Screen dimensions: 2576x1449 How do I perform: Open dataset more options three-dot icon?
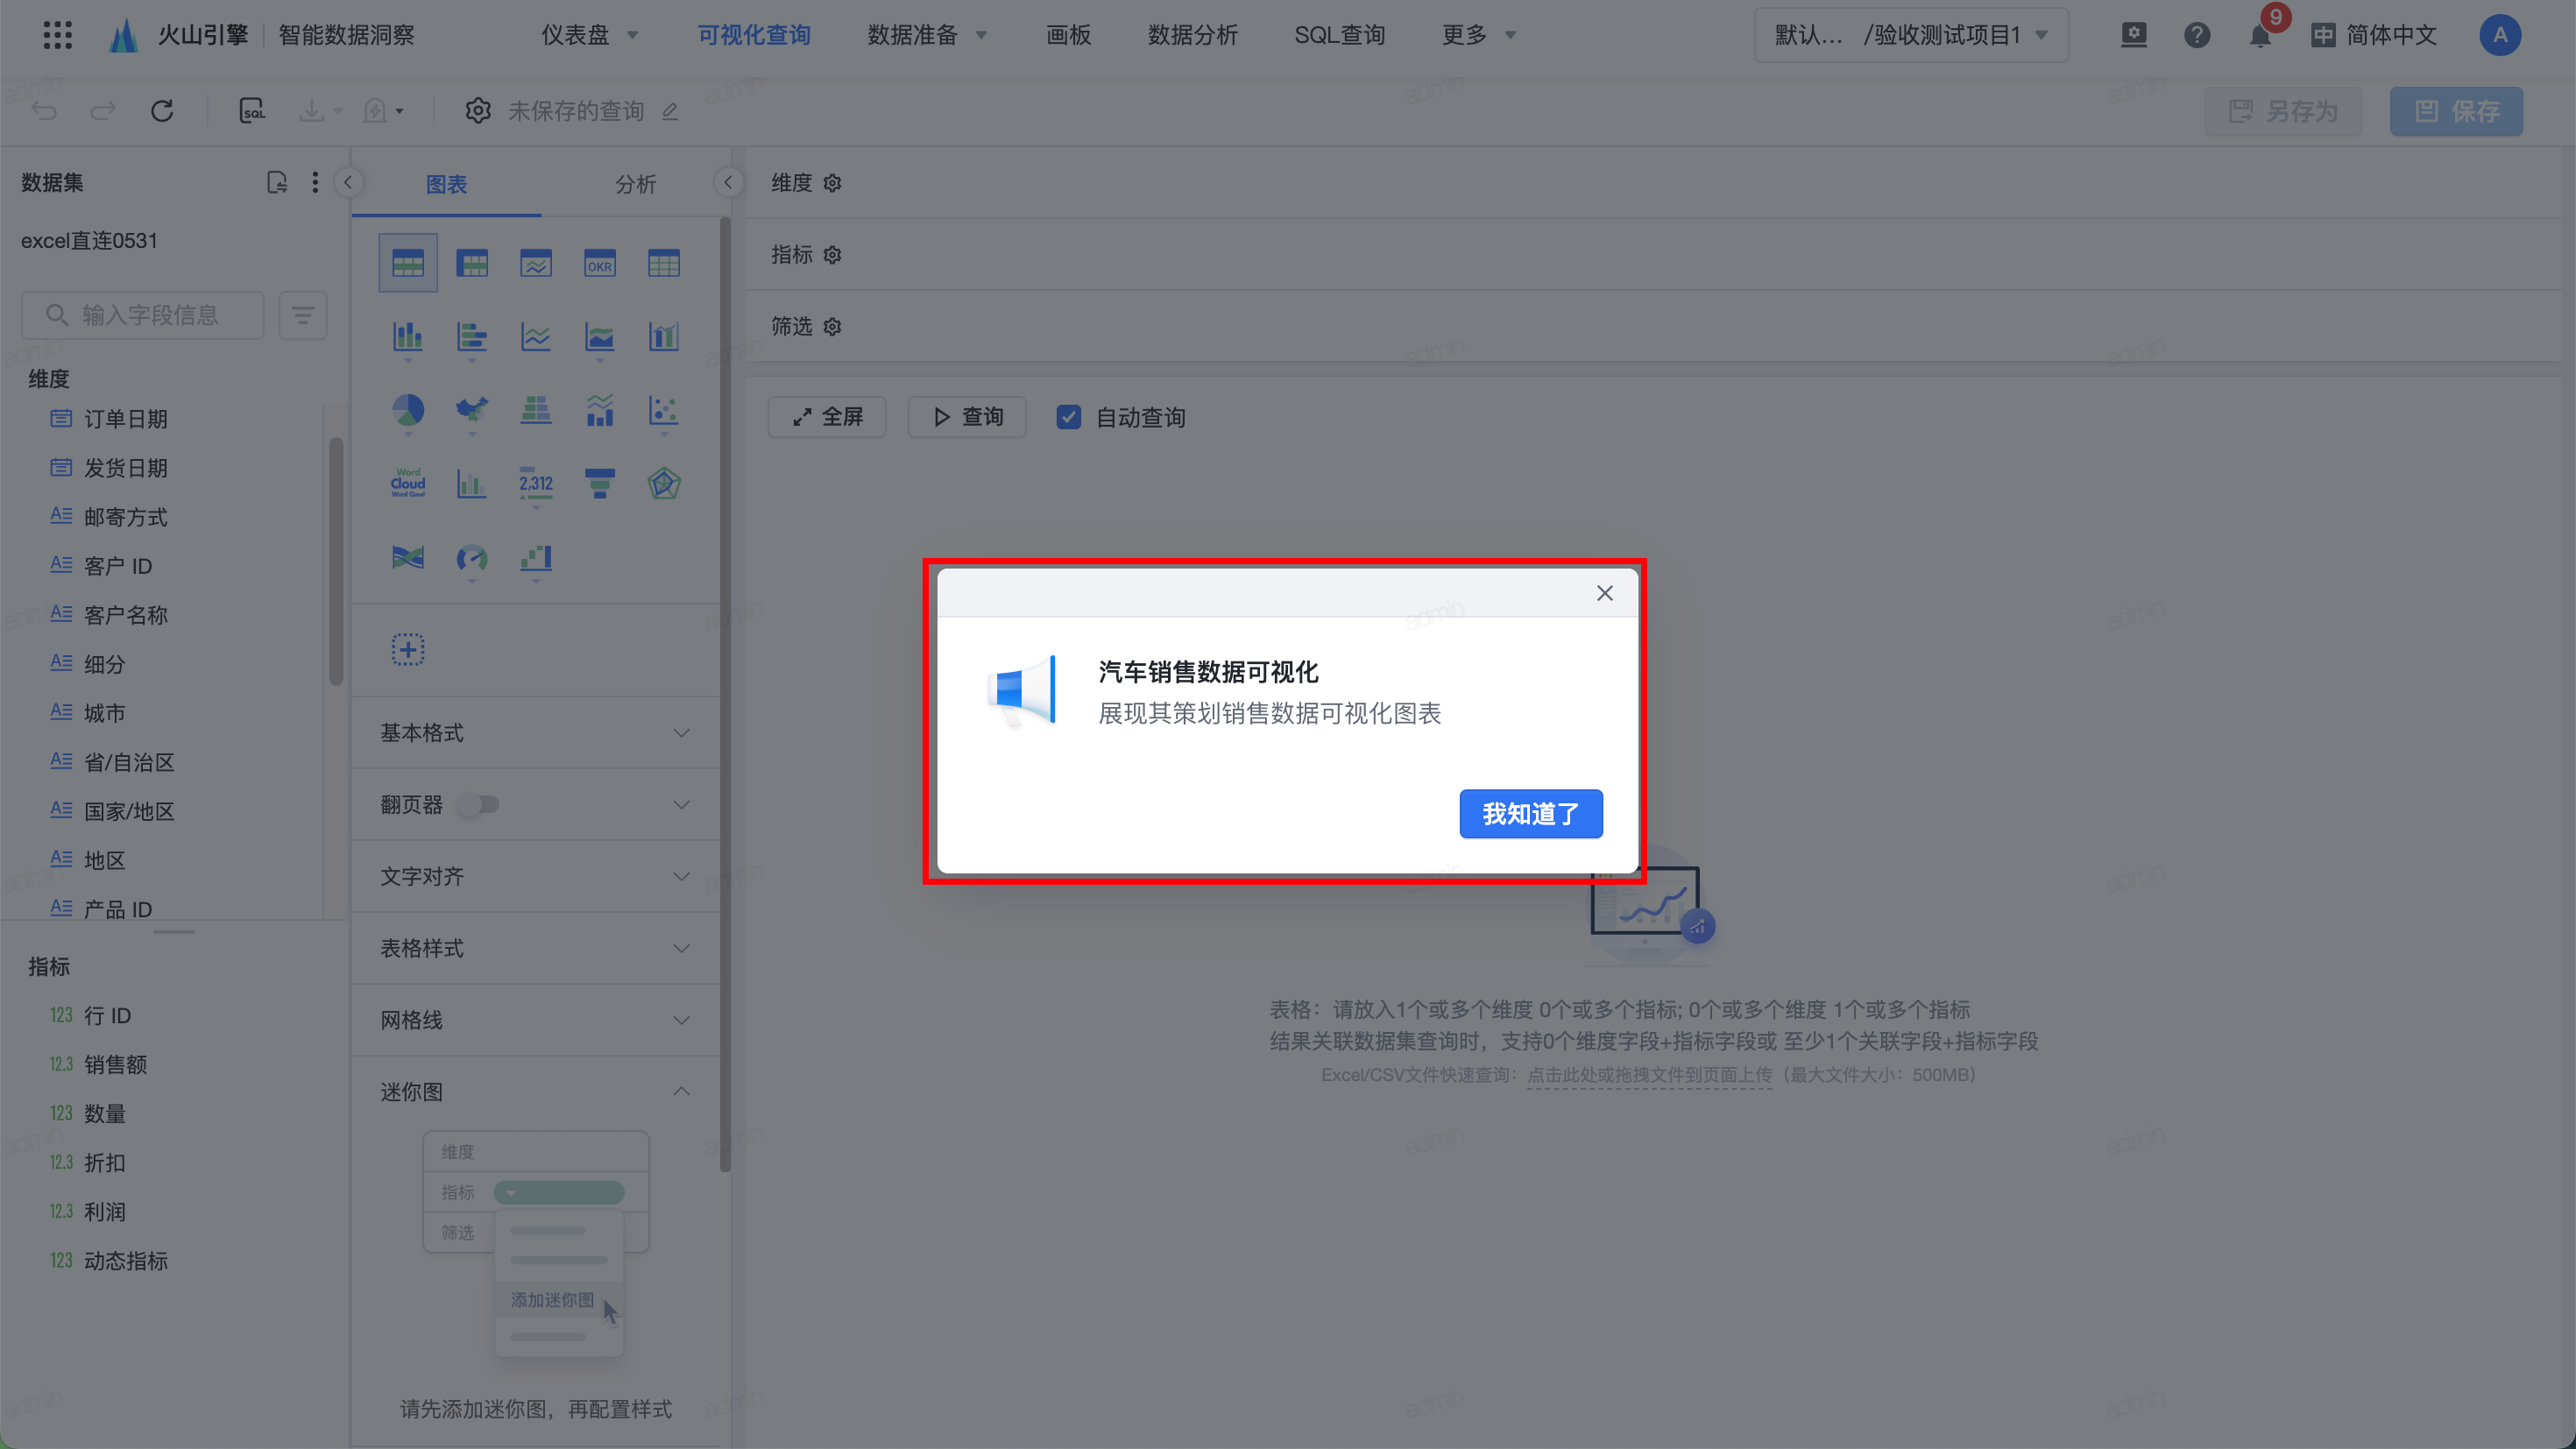pyautogui.click(x=315, y=182)
